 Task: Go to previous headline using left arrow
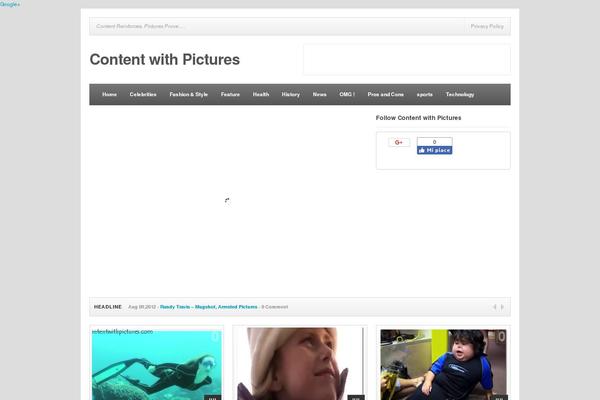(494, 307)
